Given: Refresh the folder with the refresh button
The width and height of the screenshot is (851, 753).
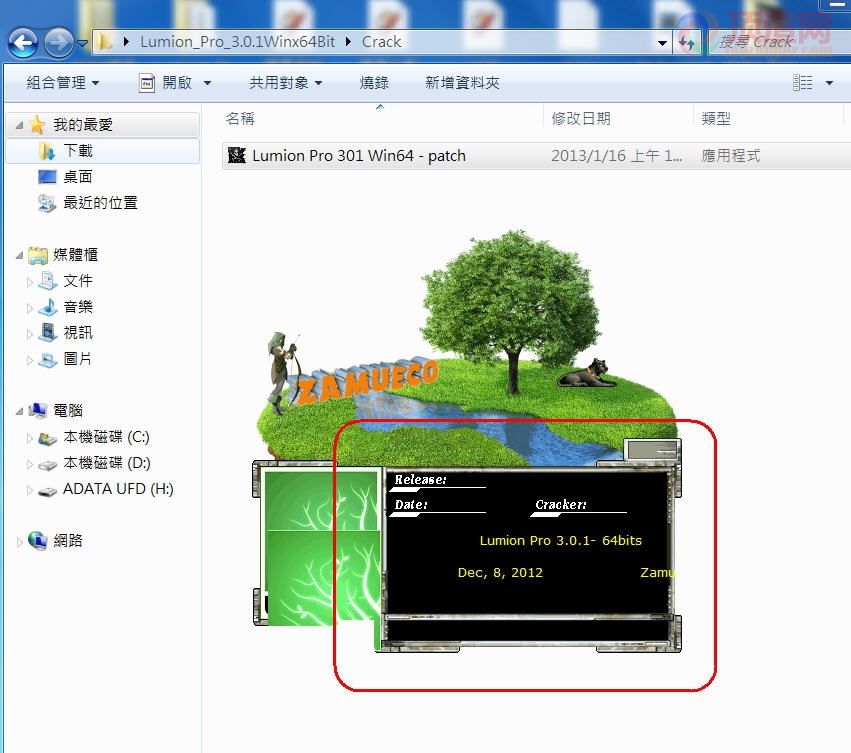Looking at the screenshot, I should pyautogui.click(x=687, y=42).
